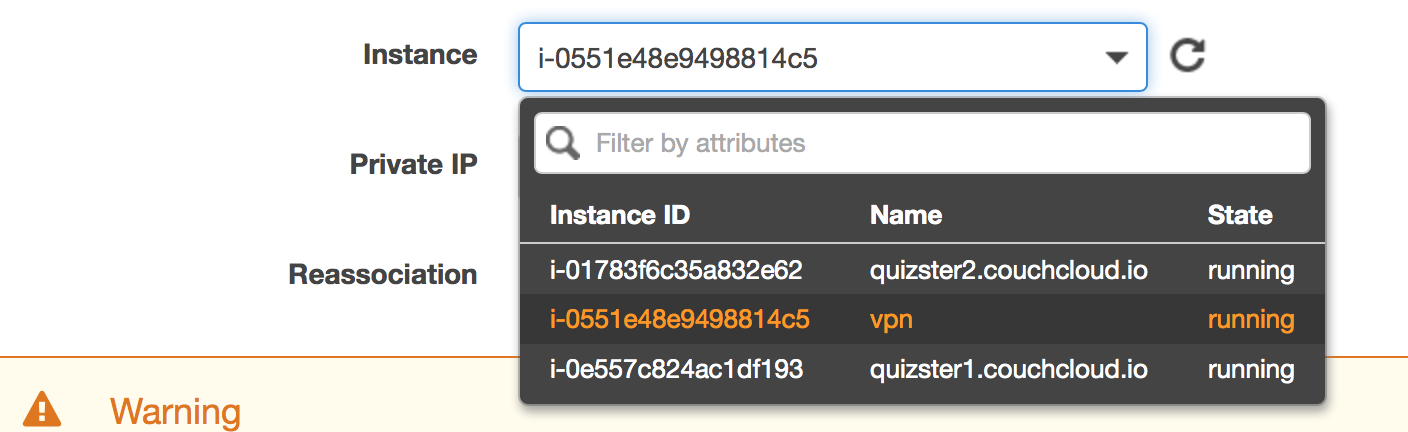Click the refresh icon beside Instance field
The image size is (1408, 432).
click(1187, 56)
